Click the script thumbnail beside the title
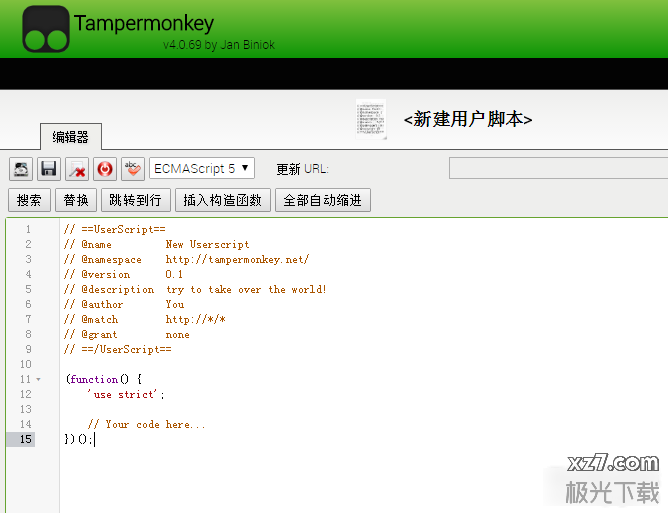Viewport: 668px width, 513px height. tap(371, 119)
